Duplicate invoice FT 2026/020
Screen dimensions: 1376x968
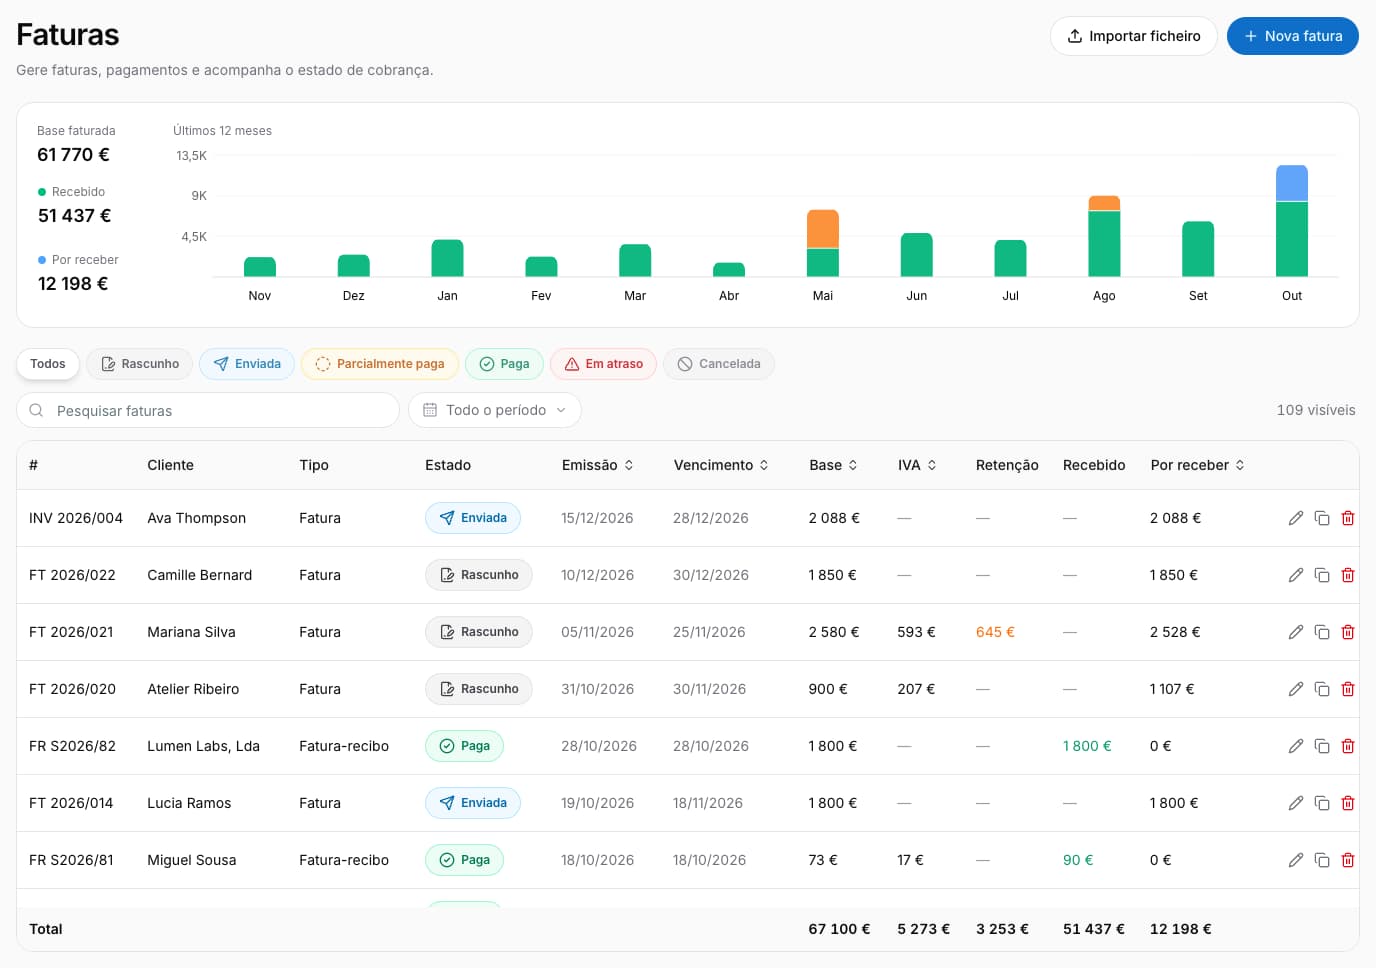[1322, 689]
